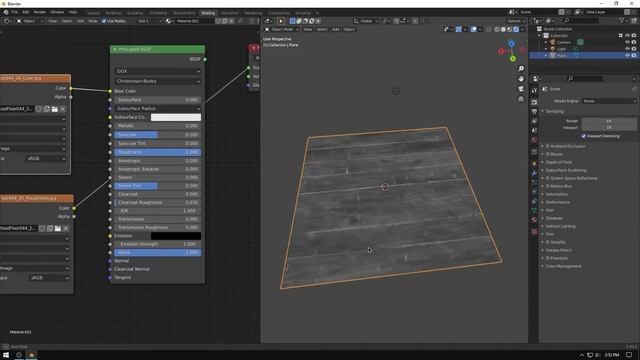
Task: Hide the Light in the outliner
Action: pos(627,49)
